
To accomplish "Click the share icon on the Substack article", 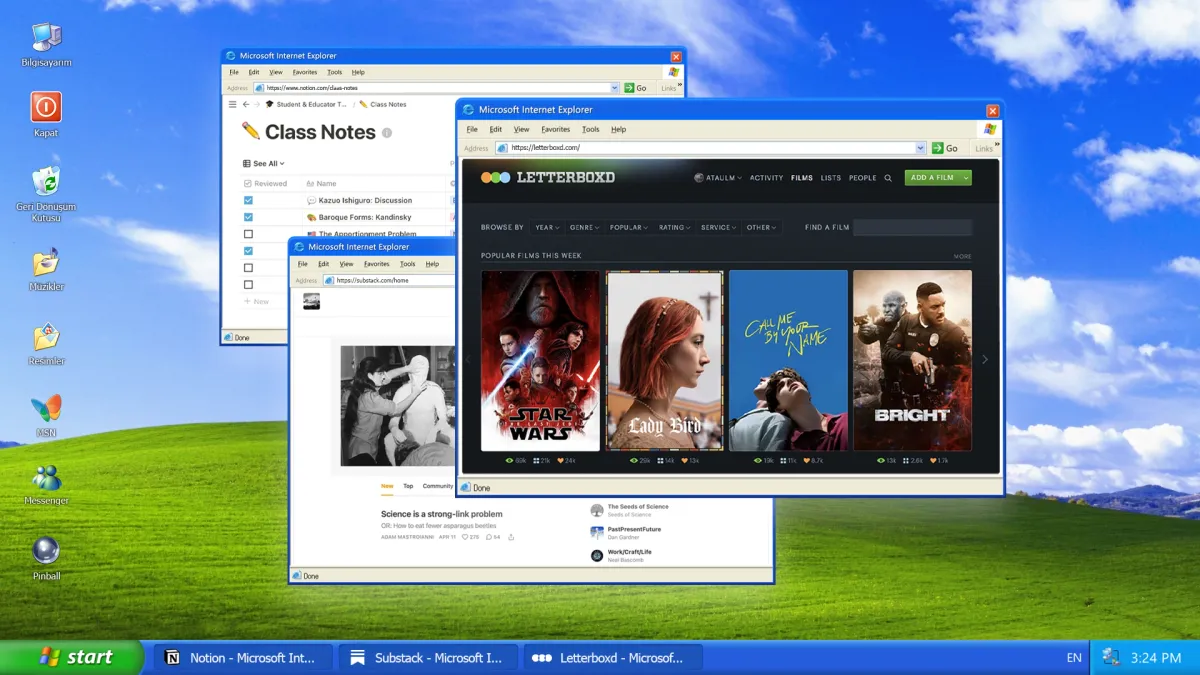I will [511, 537].
